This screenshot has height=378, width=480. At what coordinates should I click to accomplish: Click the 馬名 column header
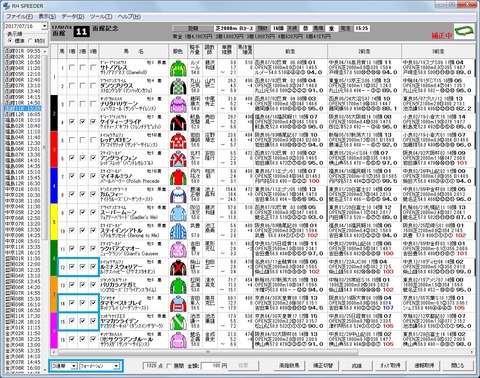click(x=134, y=51)
